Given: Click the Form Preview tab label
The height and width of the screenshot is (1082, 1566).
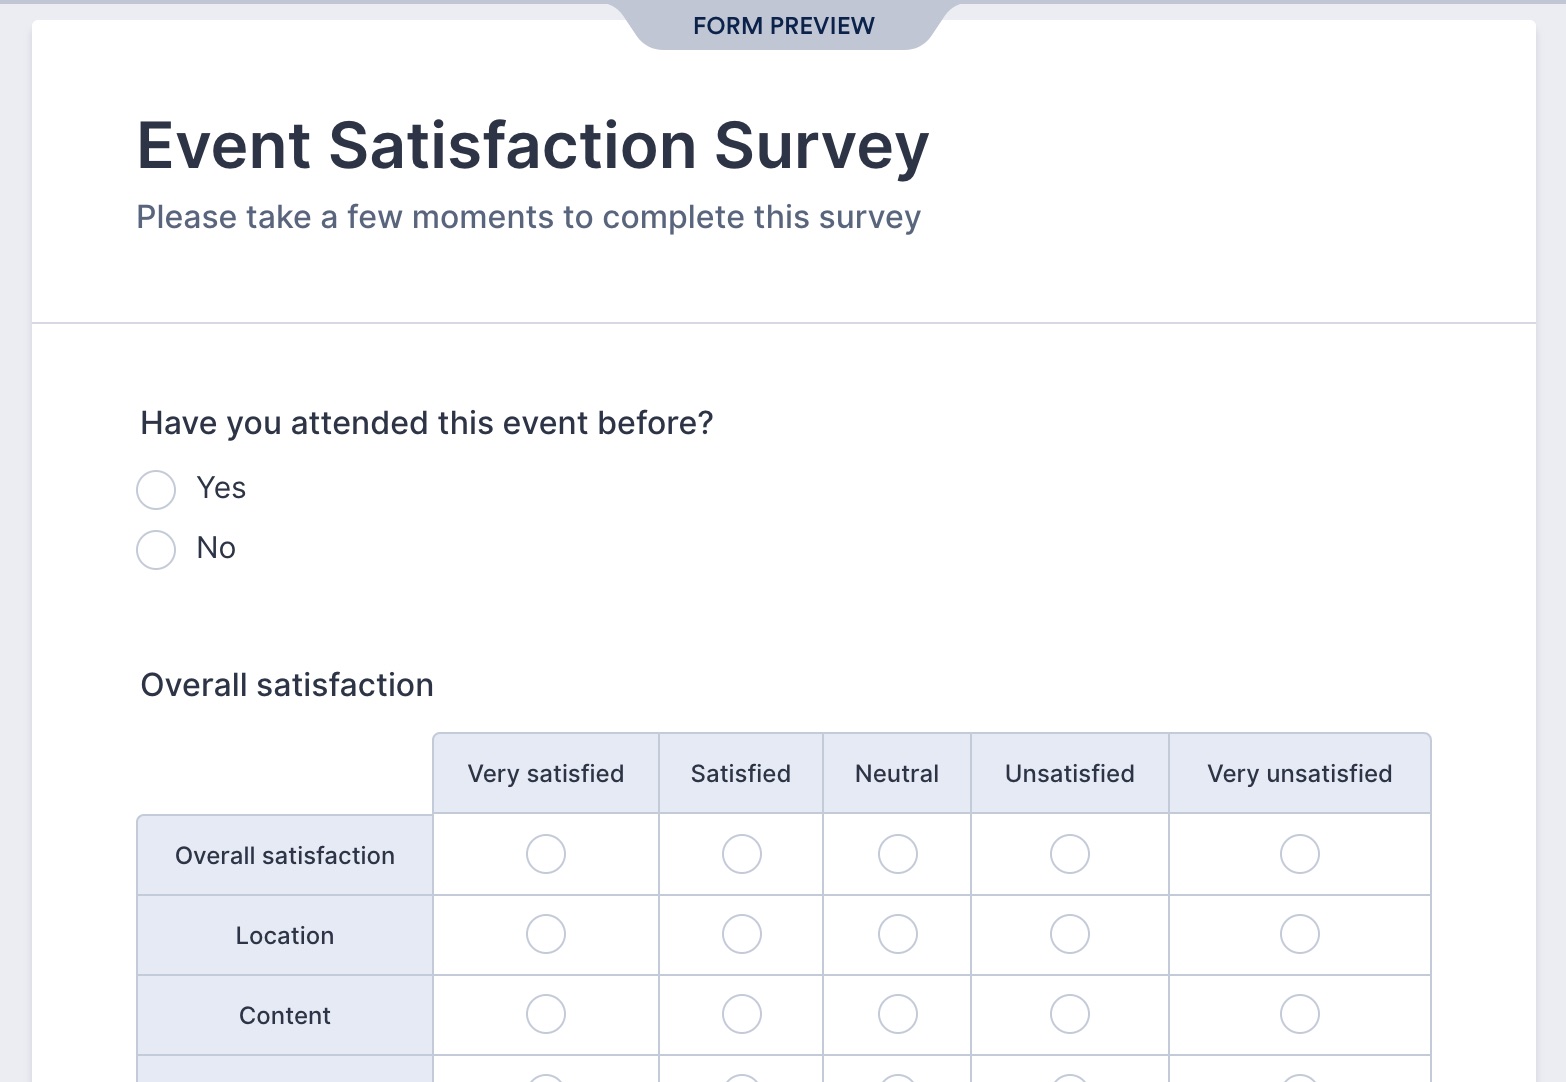Looking at the screenshot, I should click(784, 26).
